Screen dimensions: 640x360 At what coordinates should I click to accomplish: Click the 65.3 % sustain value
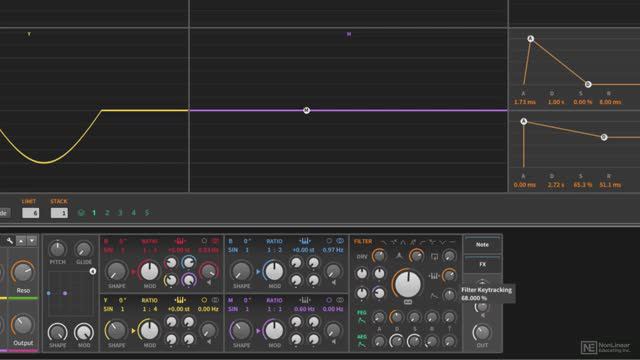582,184
